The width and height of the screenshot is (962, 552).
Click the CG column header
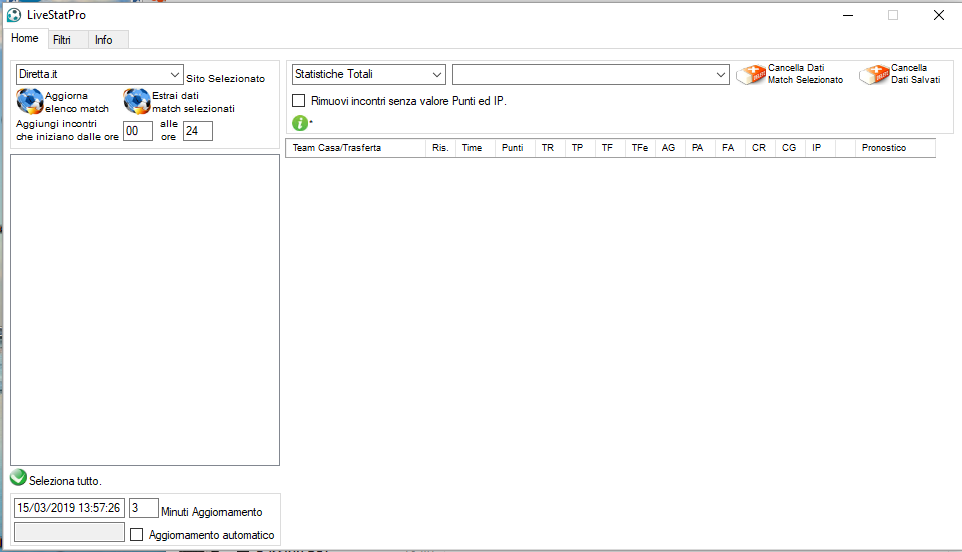pos(791,148)
